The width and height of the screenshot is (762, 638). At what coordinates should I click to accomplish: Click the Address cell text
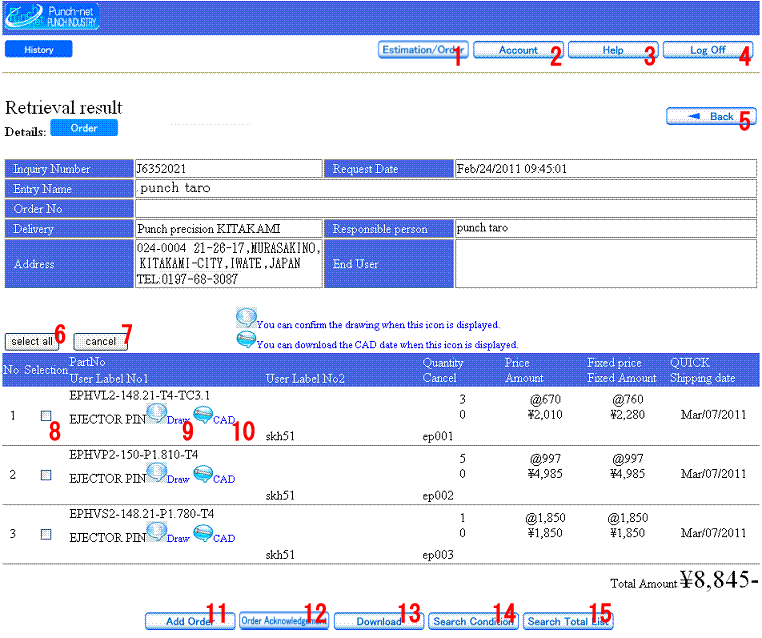pos(228,263)
